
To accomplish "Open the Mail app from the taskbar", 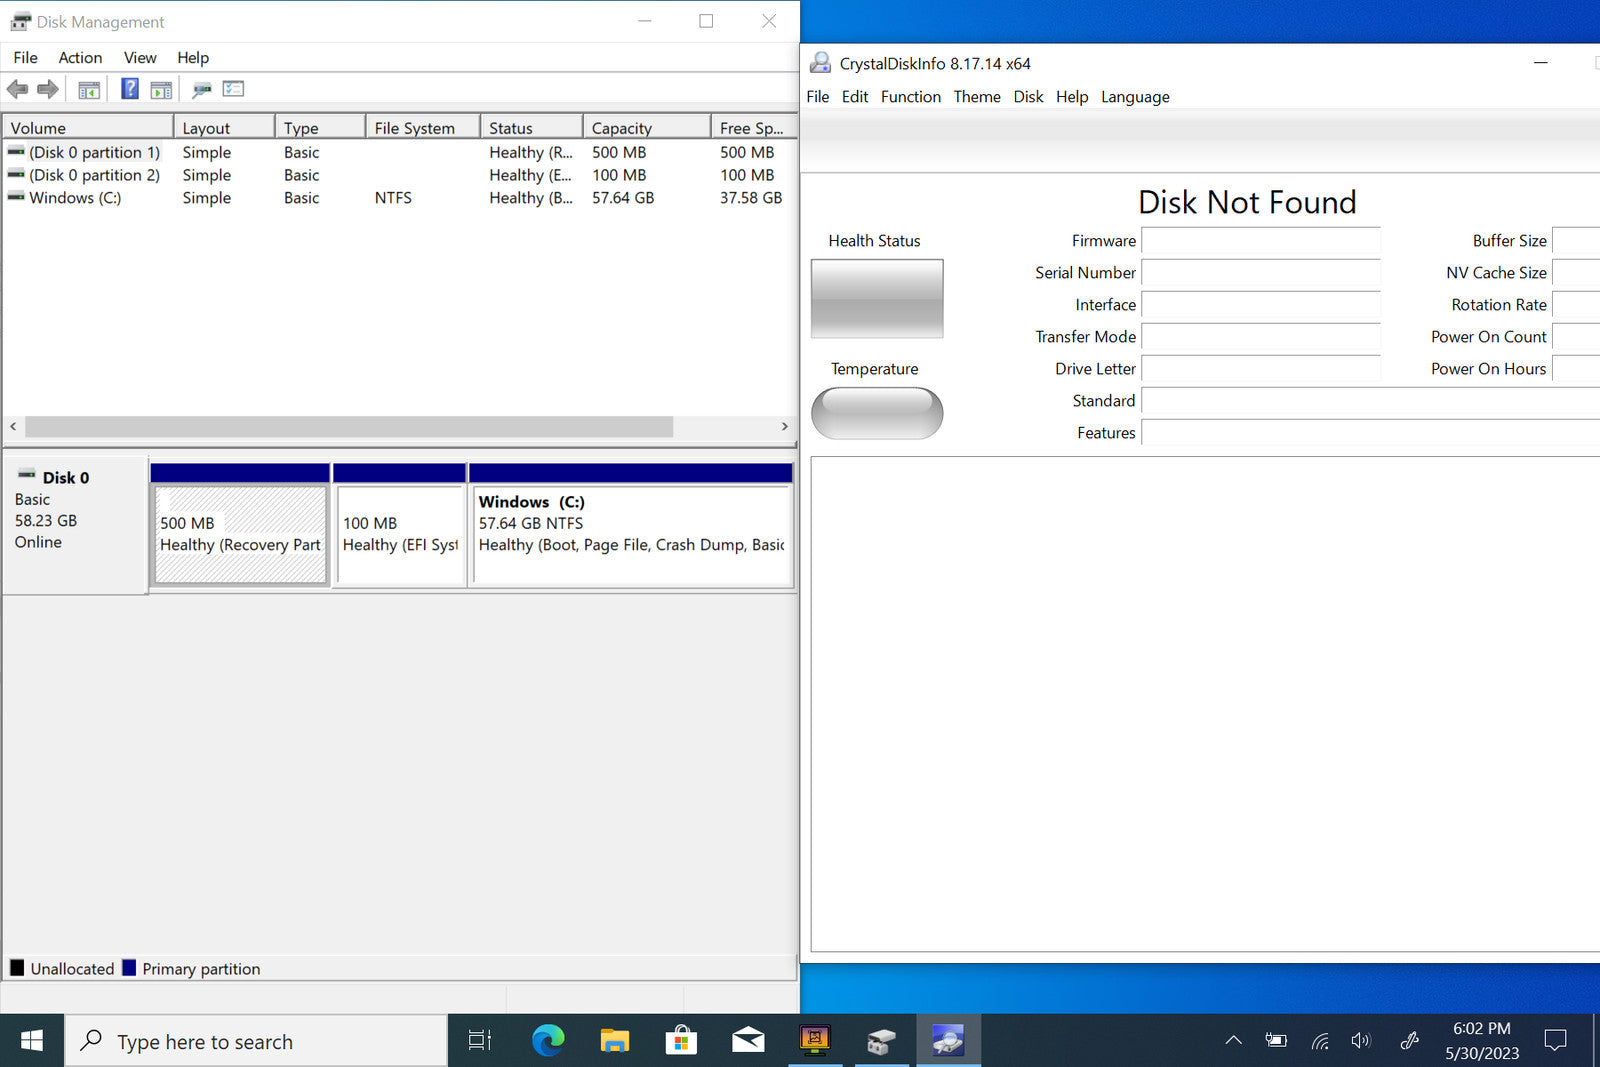I will pos(748,1041).
